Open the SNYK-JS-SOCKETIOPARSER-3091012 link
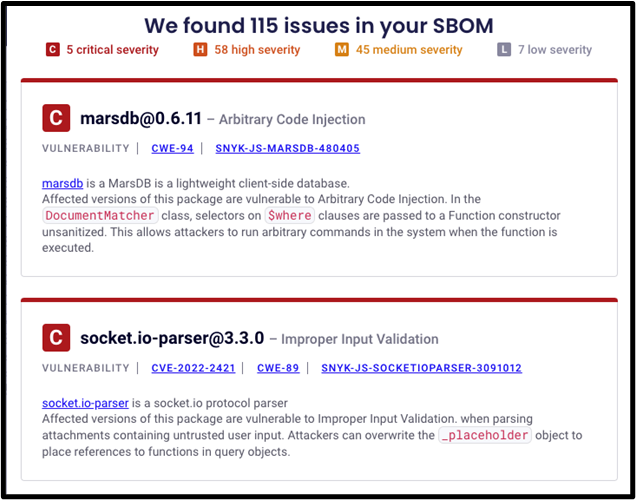The height and width of the screenshot is (500, 636). coord(421,368)
